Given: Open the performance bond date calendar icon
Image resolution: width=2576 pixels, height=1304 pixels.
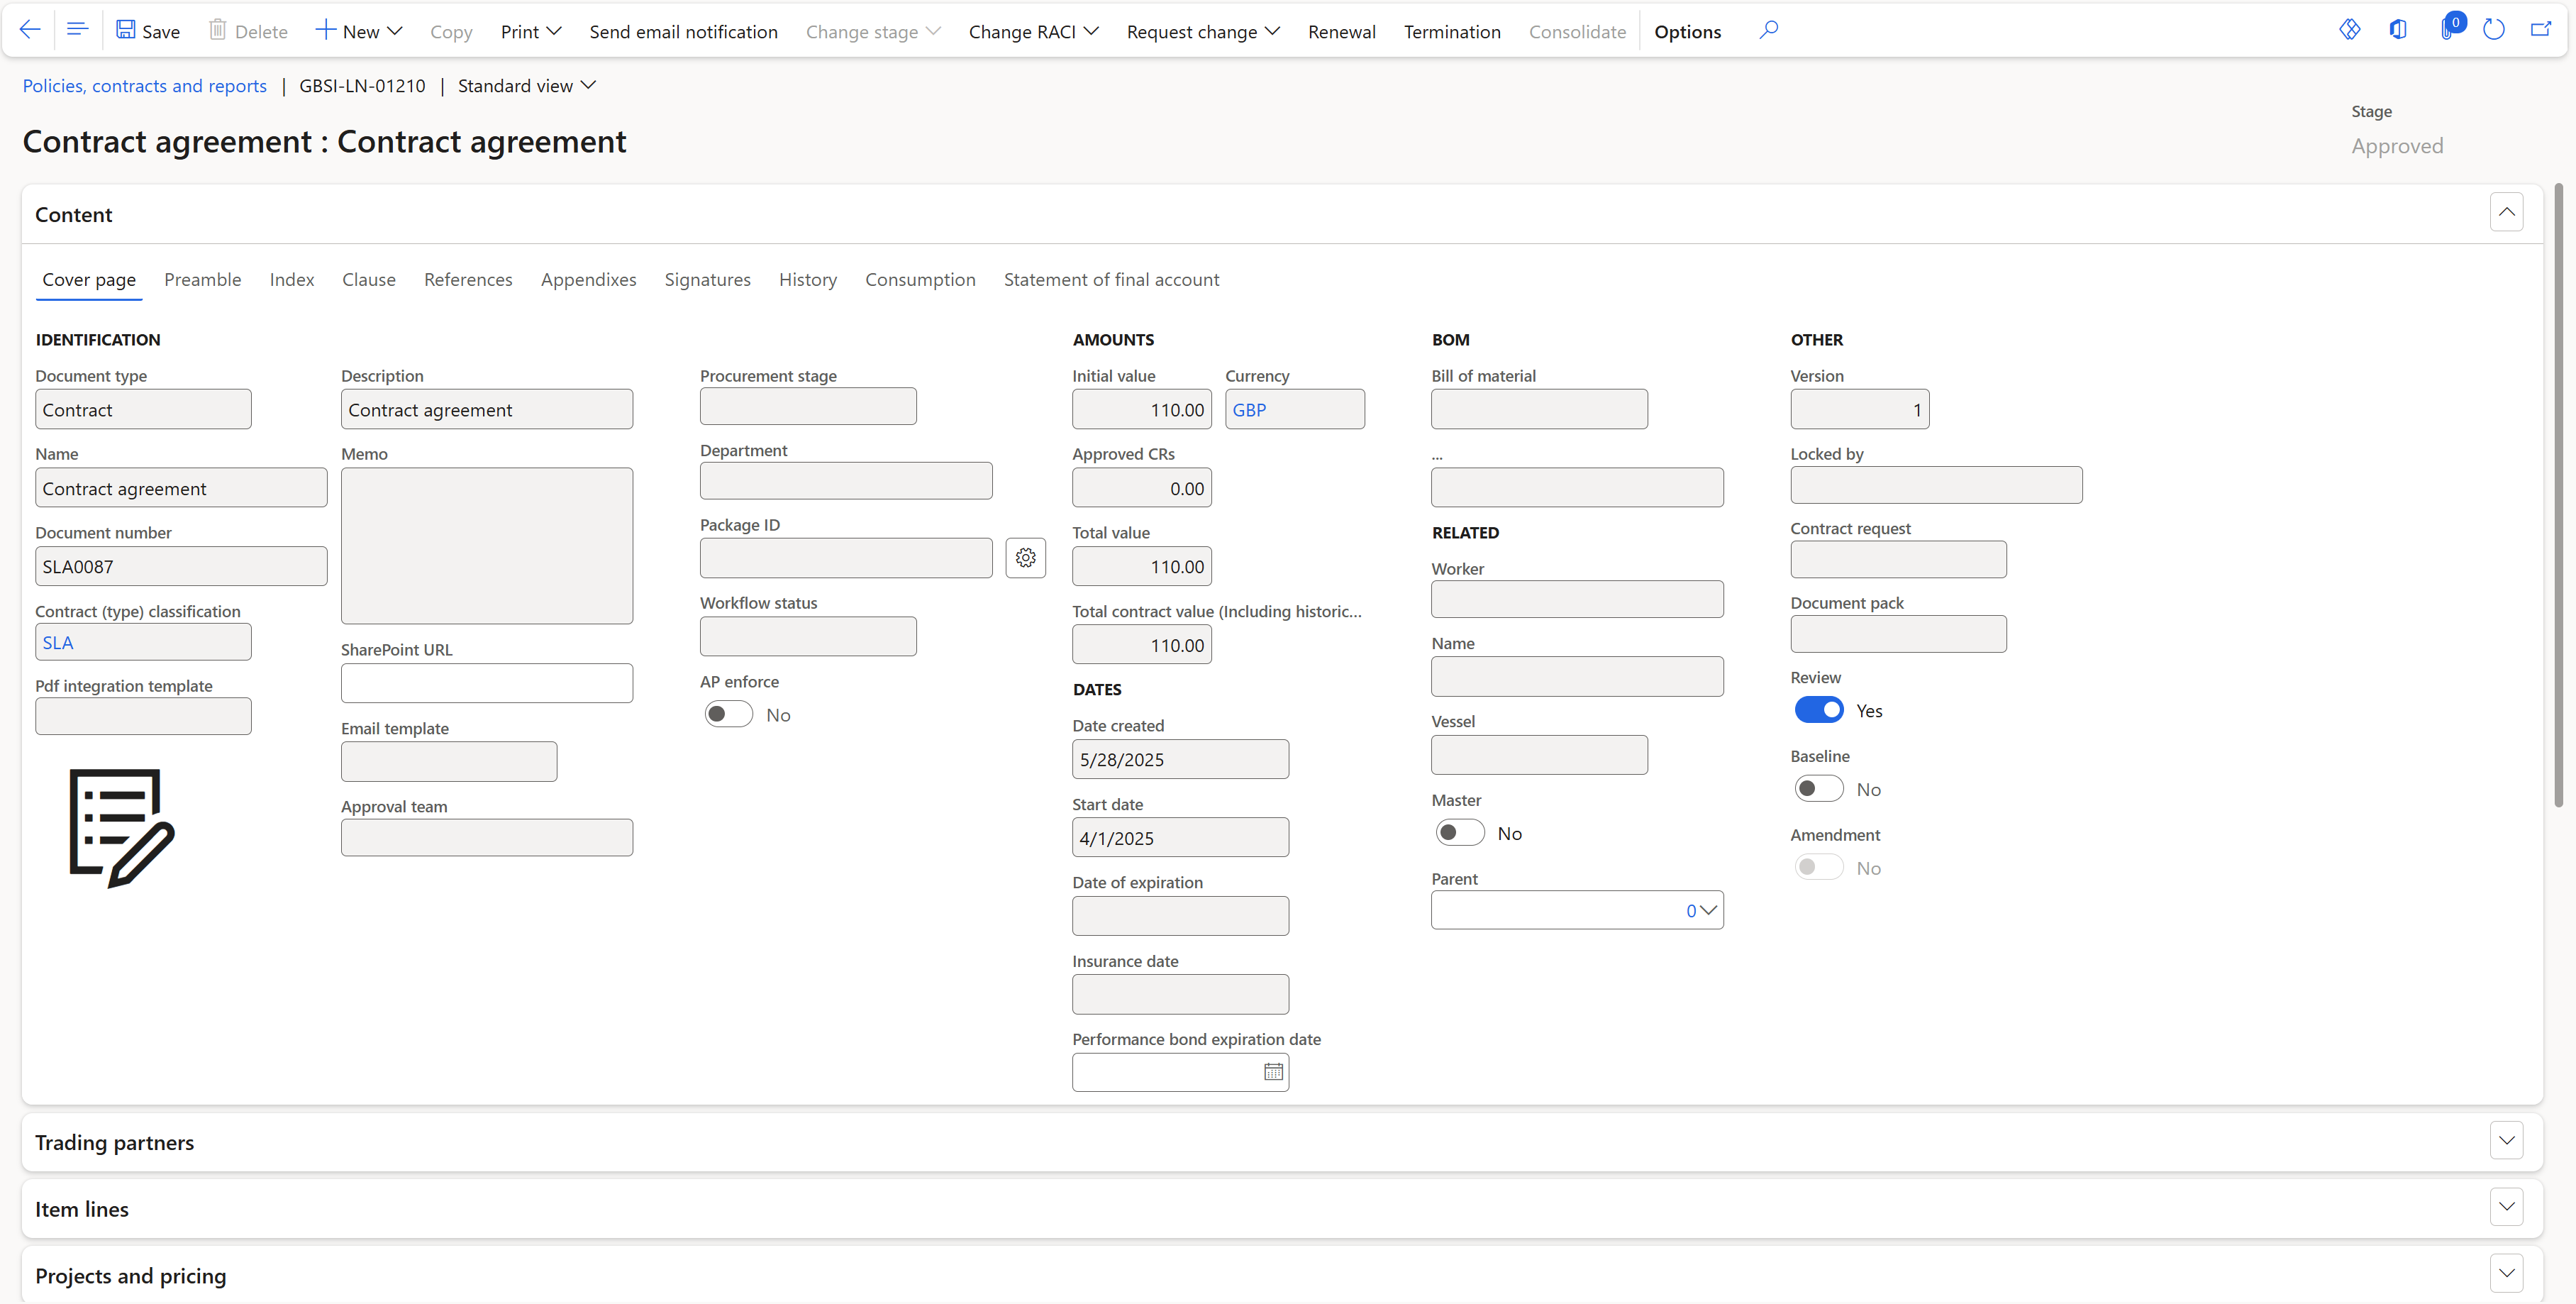Looking at the screenshot, I should (1272, 1072).
